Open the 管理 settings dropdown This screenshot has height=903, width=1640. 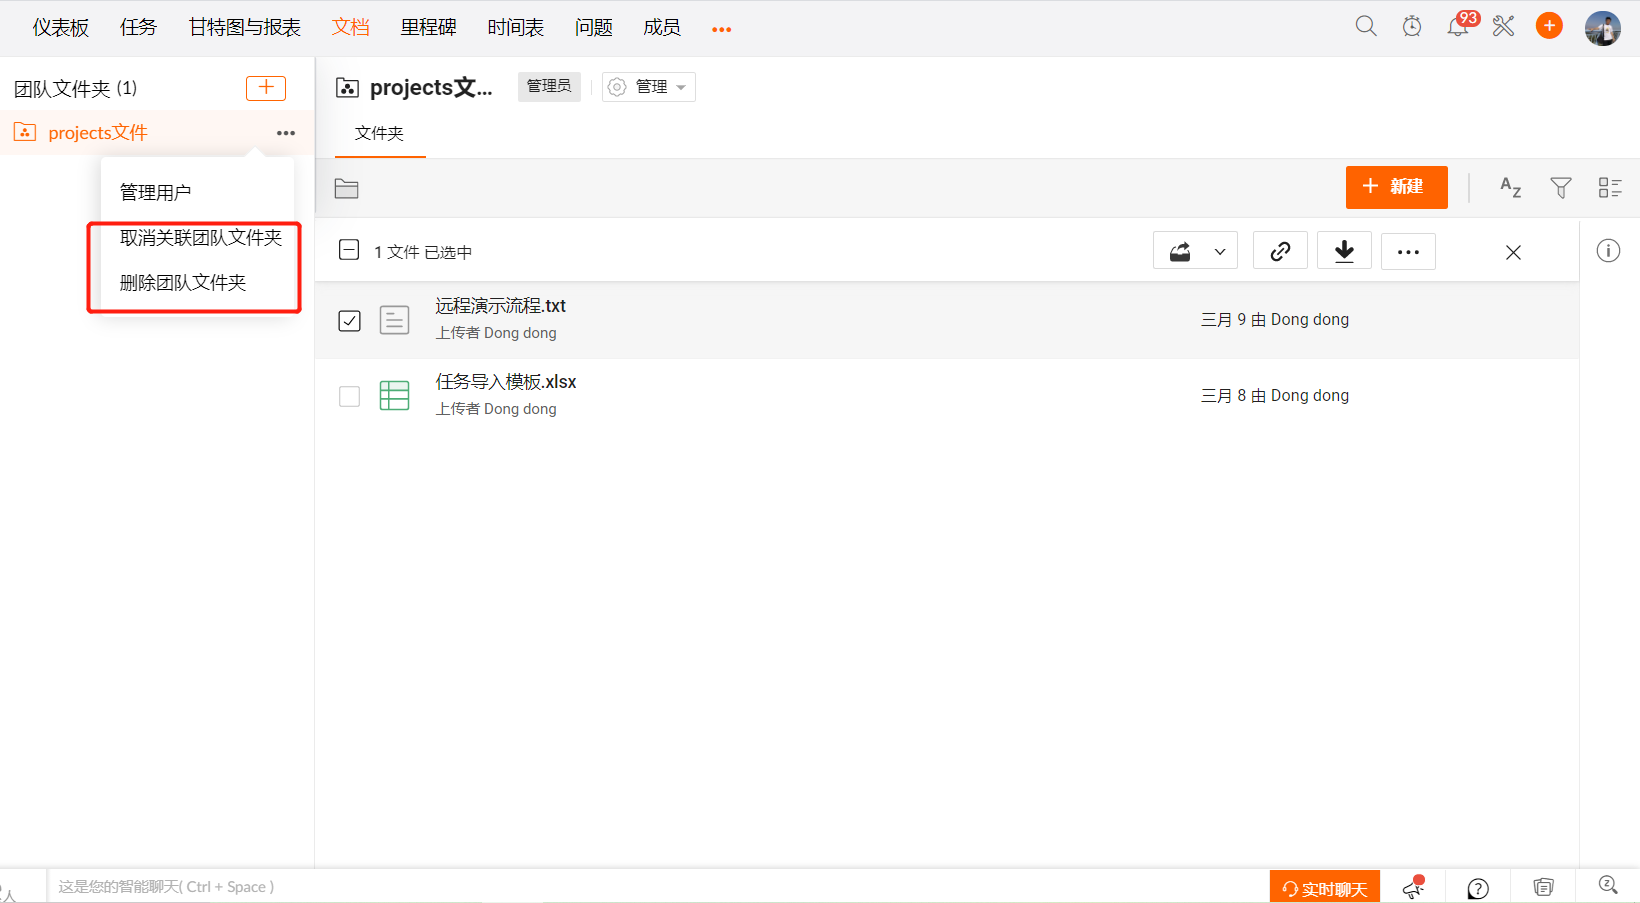(649, 87)
